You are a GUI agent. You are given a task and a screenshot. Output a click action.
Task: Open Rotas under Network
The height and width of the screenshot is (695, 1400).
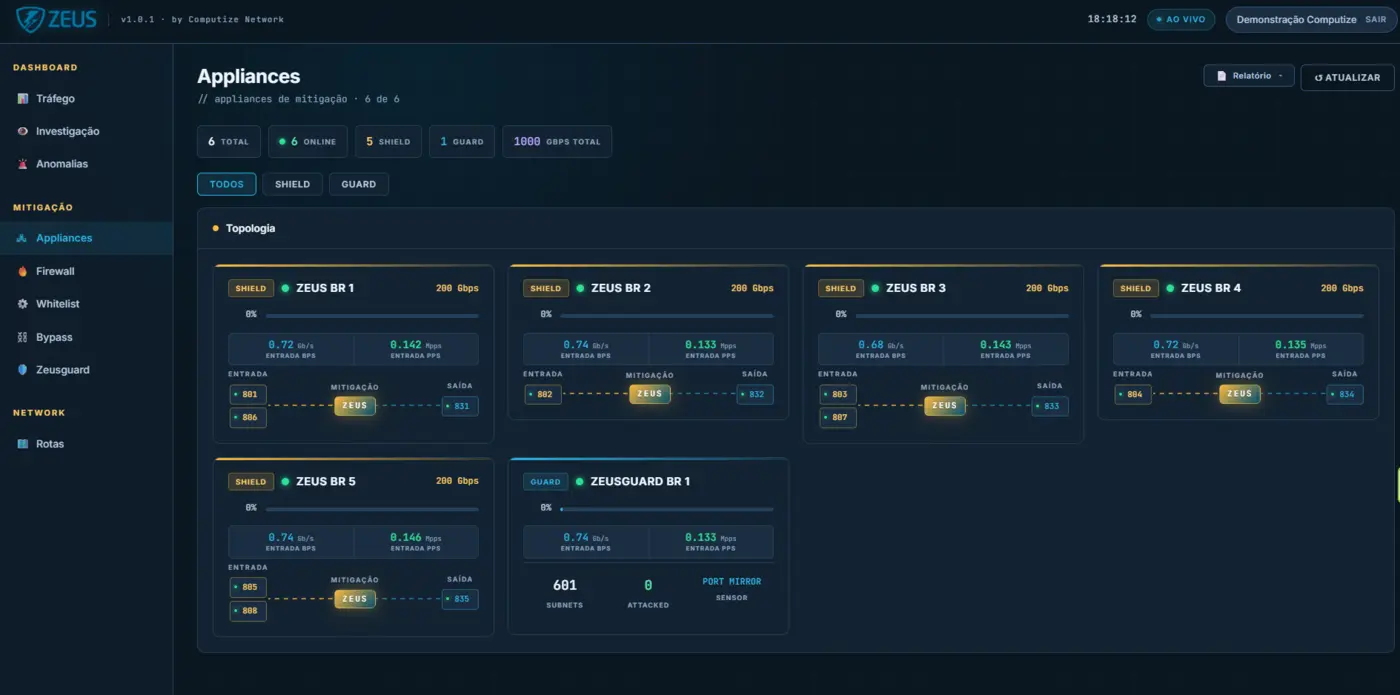pos(86,444)
